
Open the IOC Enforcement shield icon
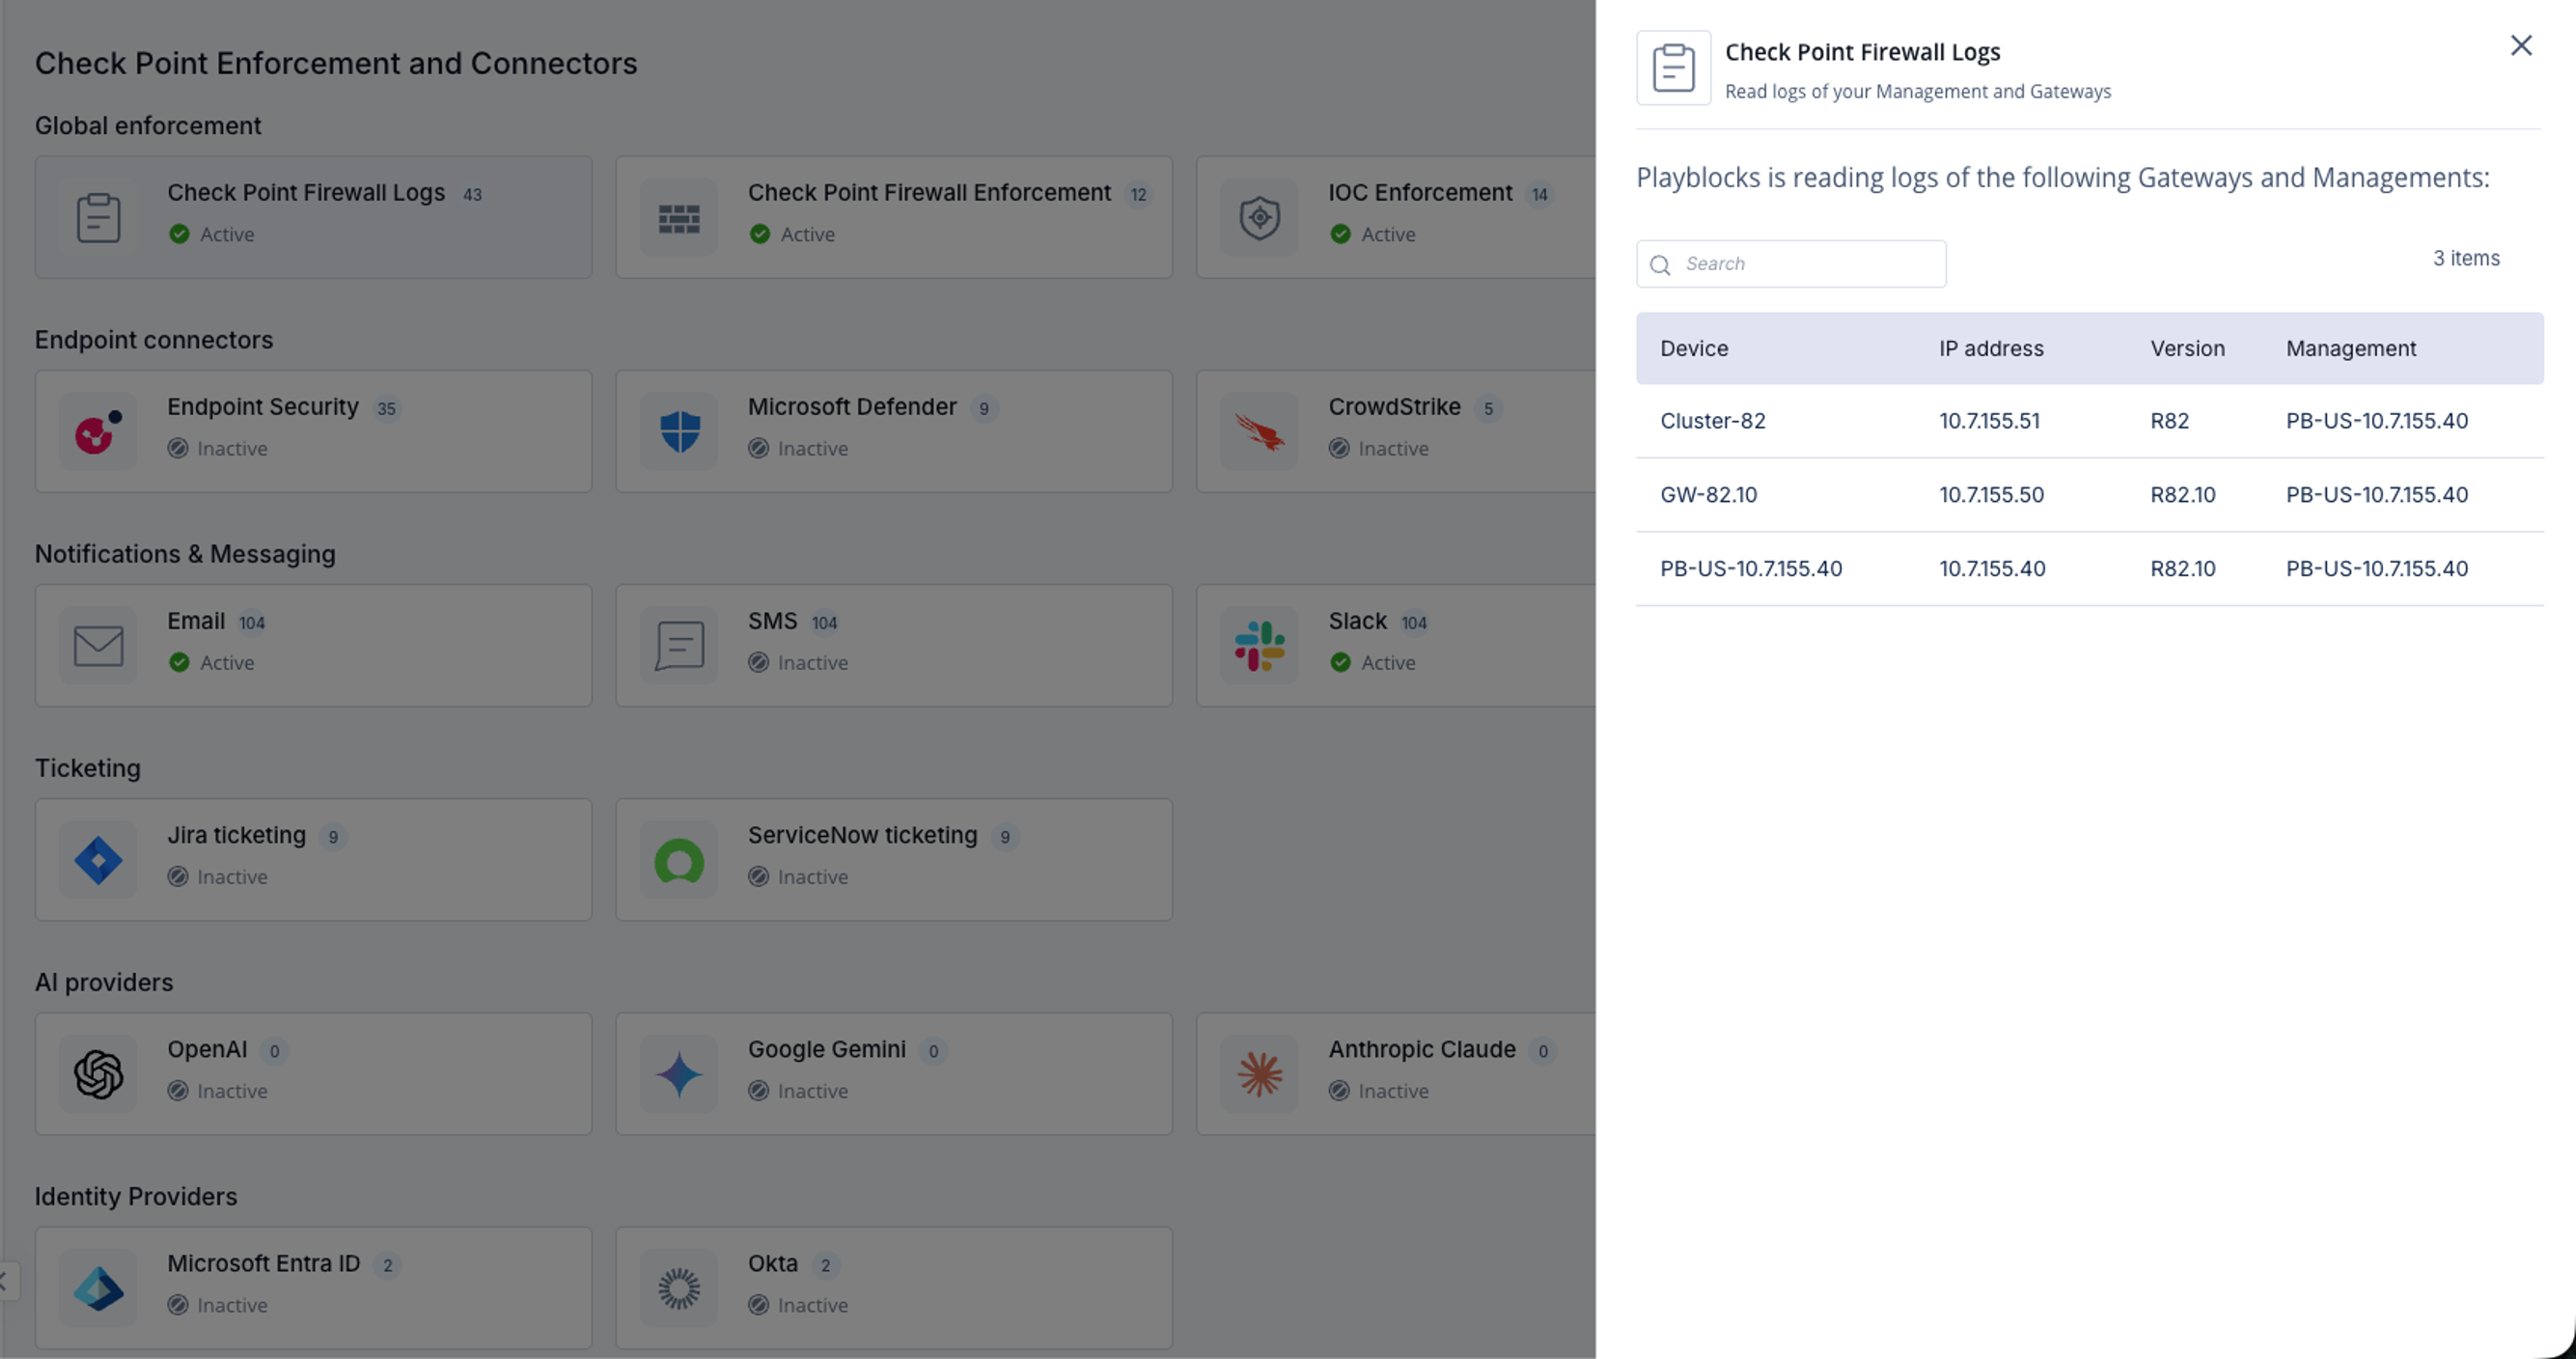click(x=1259, y=217)
